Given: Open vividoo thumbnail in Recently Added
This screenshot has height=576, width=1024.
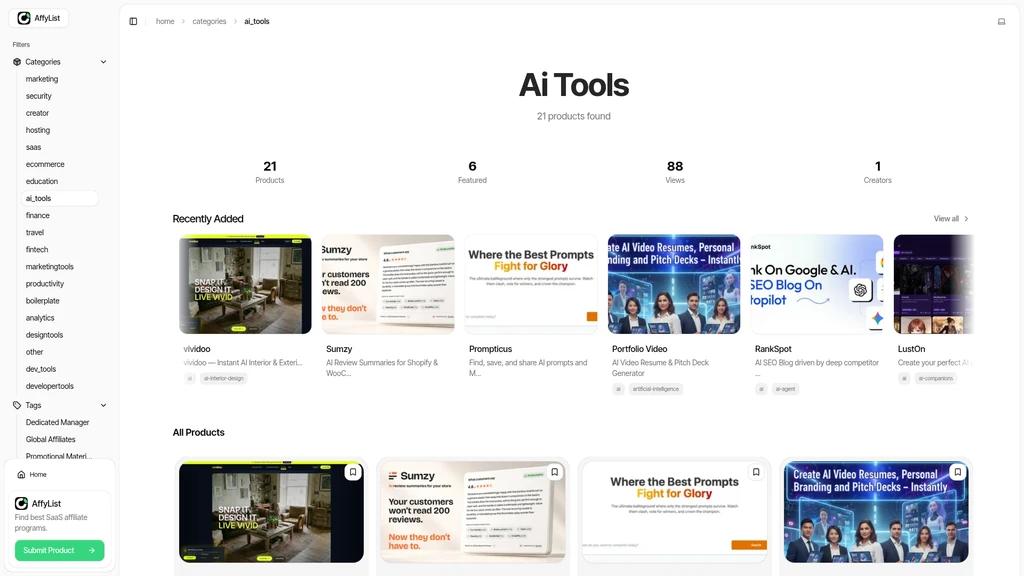Looking at the screenshot, I should (246, 284).
